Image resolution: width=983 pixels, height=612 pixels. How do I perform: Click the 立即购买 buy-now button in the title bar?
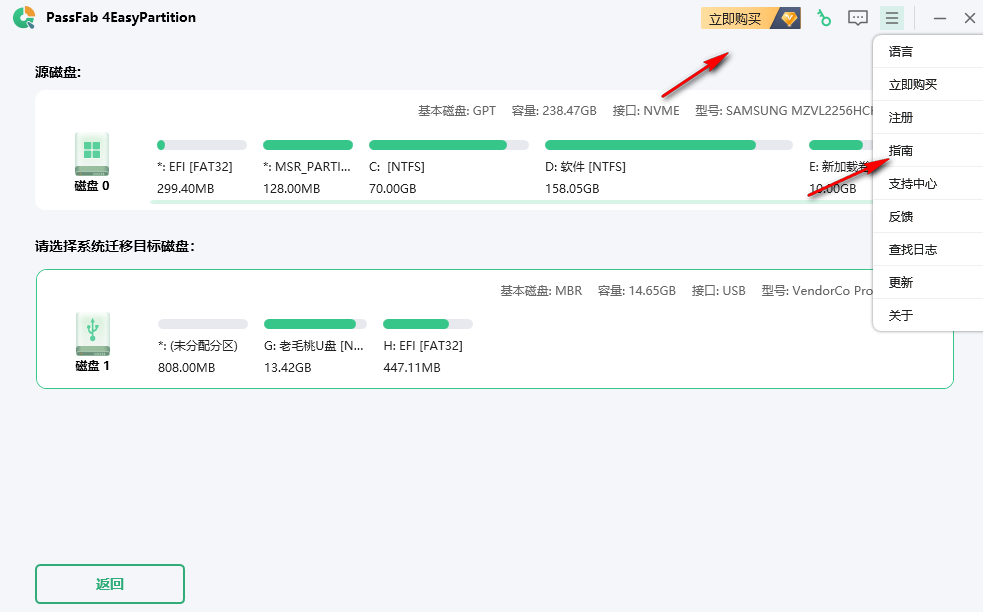(x=750, y=19)
